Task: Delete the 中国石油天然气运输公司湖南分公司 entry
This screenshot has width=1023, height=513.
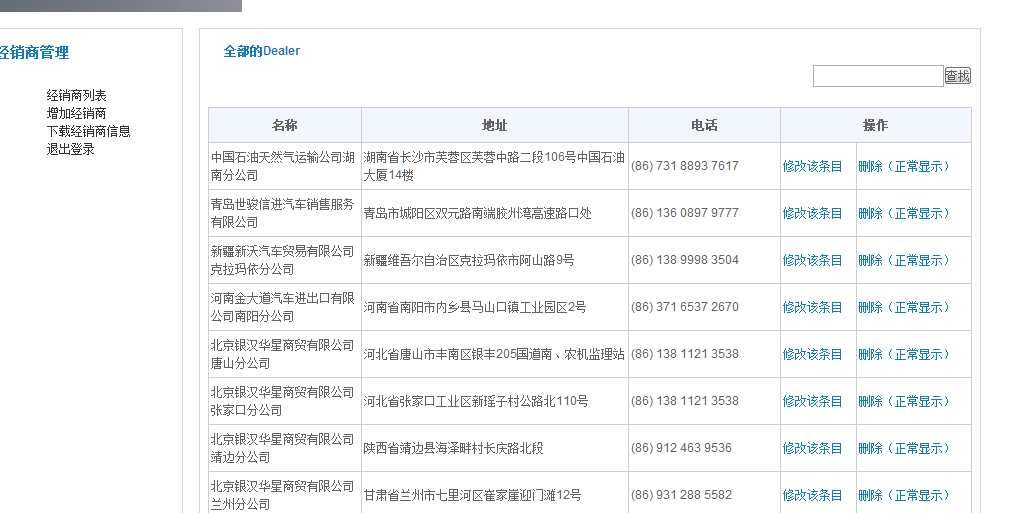Action: click(x=904, y=166)
